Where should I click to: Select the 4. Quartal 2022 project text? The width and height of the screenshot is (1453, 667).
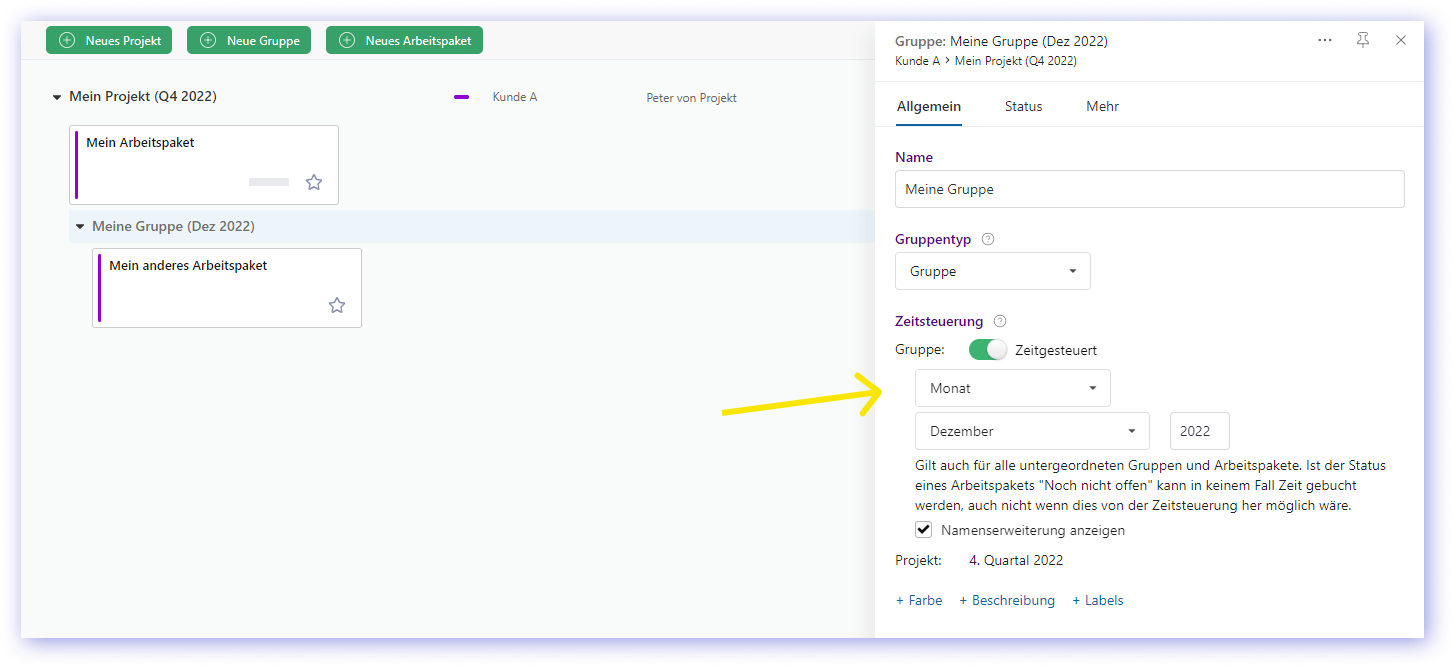coord(1016,561)
